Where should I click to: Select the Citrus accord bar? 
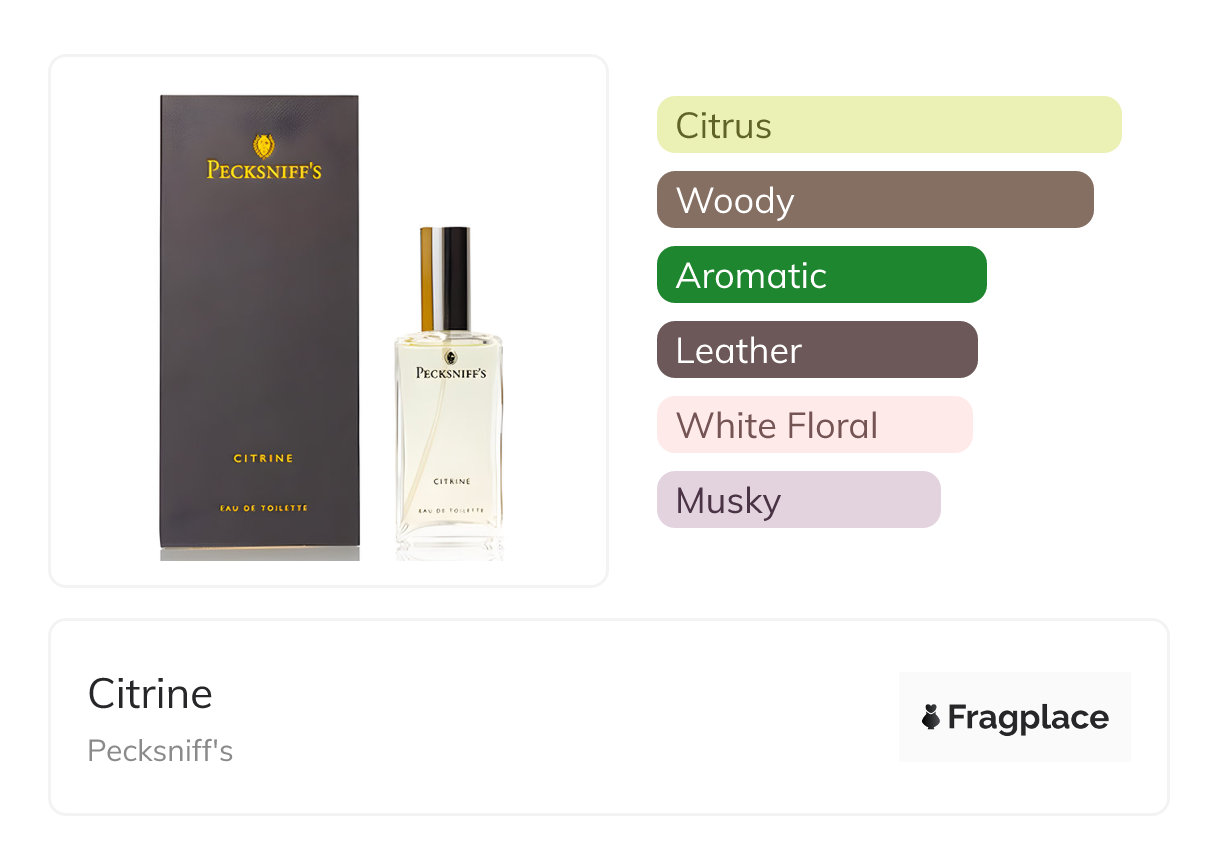(889, 125)
